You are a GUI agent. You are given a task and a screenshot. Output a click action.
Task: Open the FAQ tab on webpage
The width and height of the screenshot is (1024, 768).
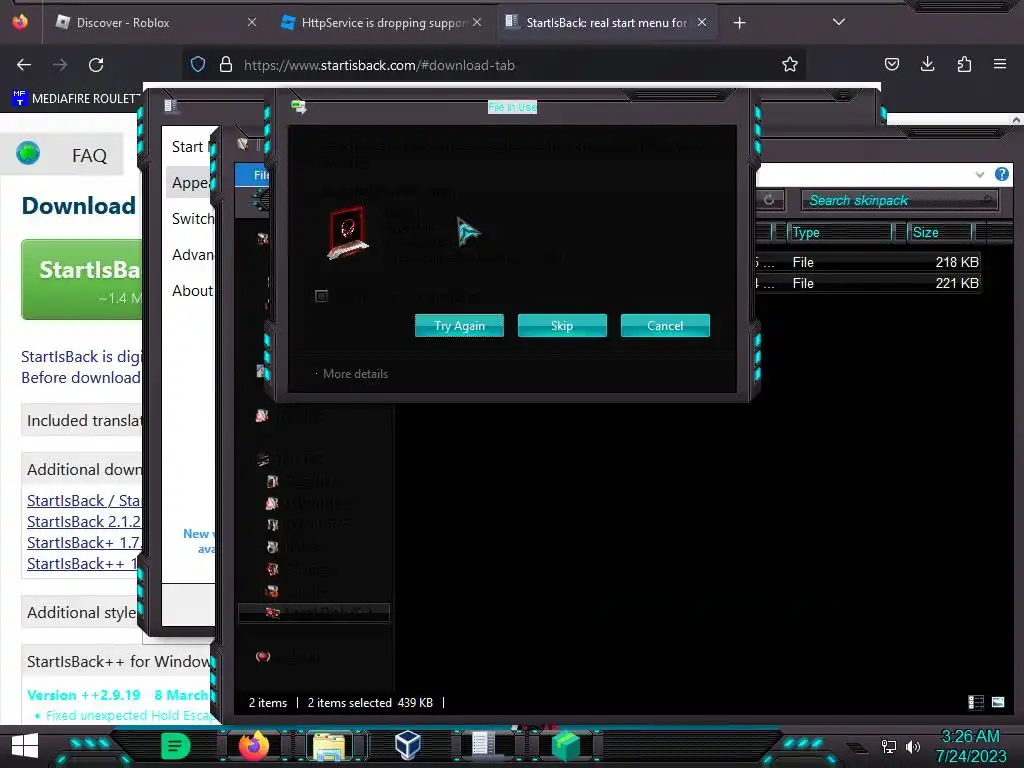click(61, 155)
